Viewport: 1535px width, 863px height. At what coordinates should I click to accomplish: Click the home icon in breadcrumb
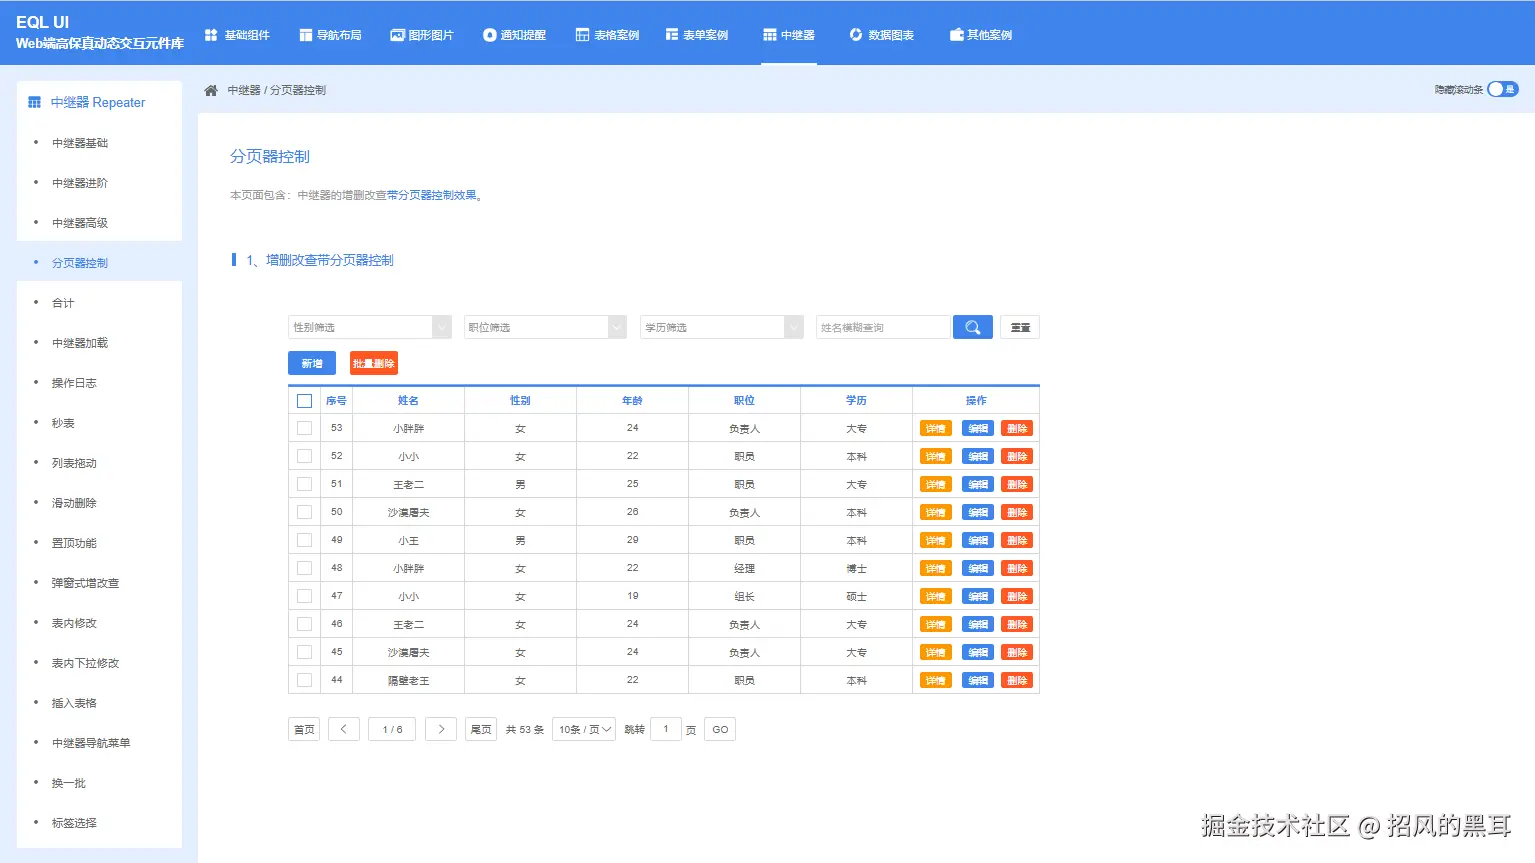point(211,90)
